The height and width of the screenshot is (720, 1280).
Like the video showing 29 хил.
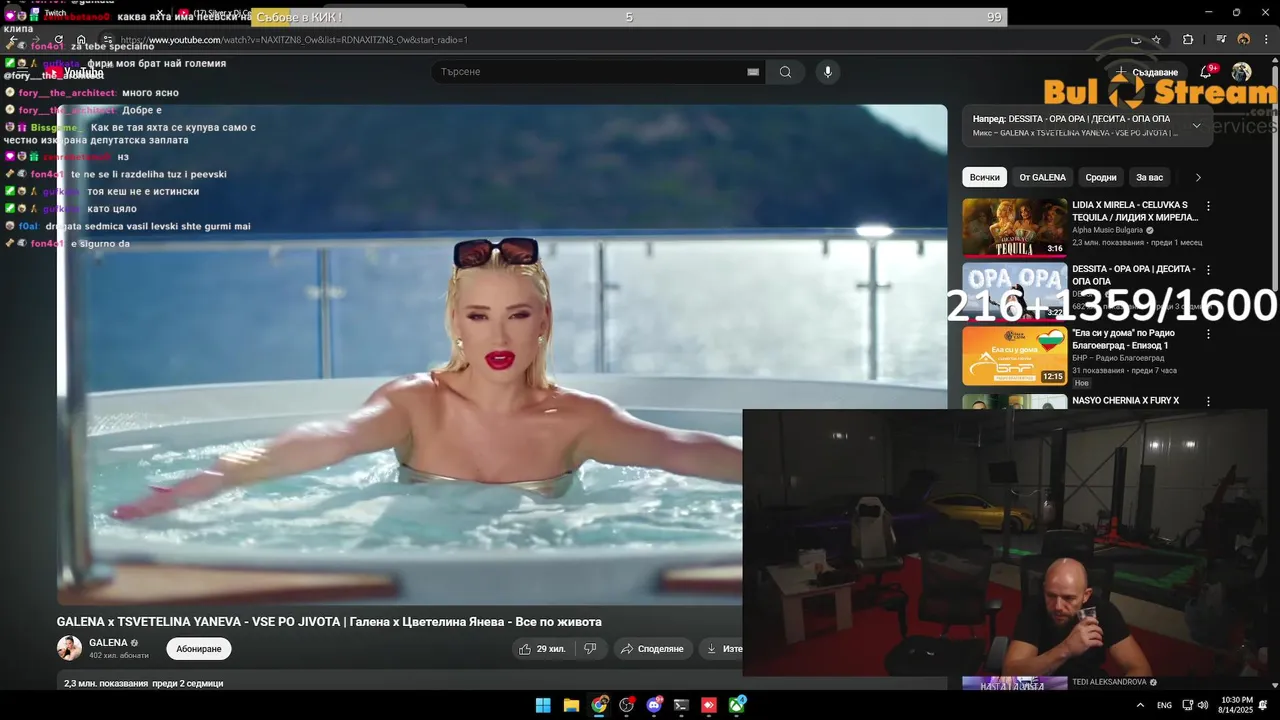tap(541, 649)
